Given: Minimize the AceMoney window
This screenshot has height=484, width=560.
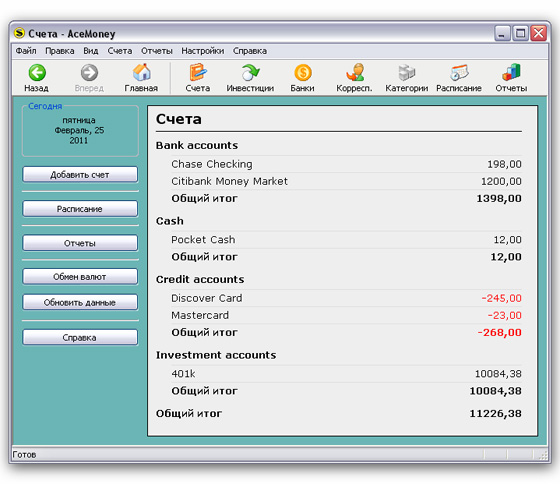Looking at the screenshot, I should click(x=502, y=34).
